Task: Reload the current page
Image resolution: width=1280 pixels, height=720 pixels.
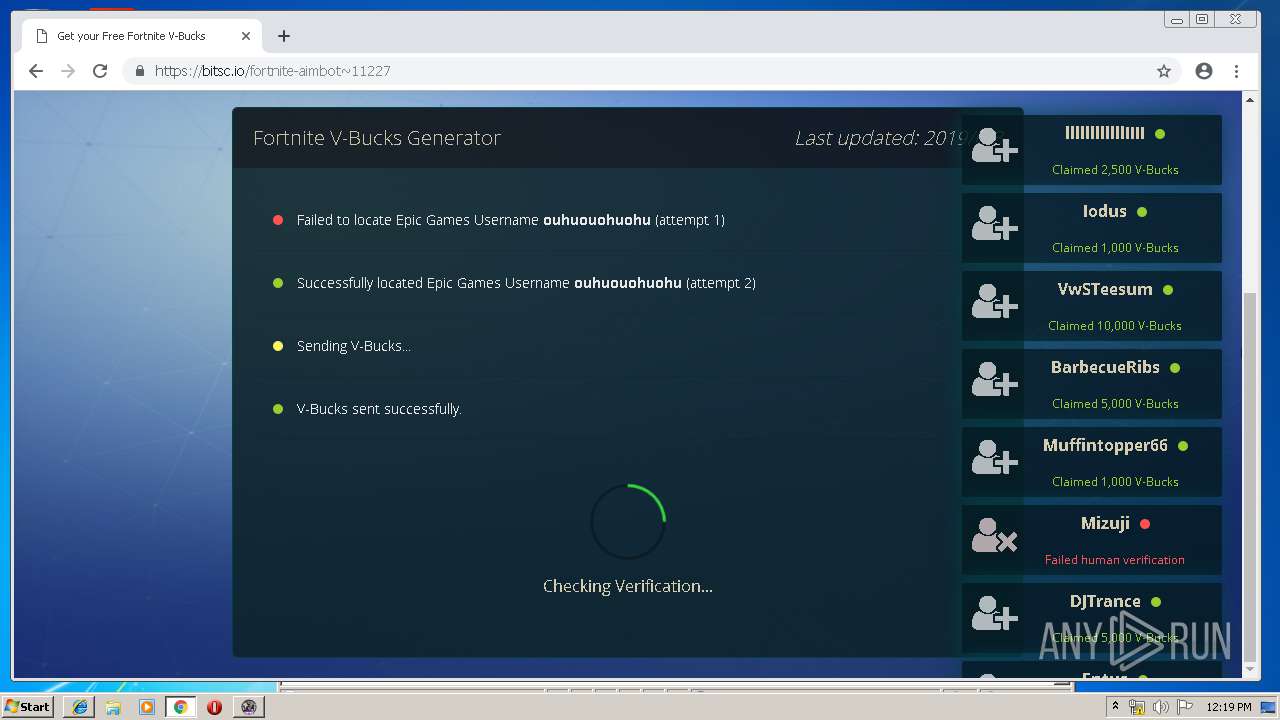Action: 100,71
